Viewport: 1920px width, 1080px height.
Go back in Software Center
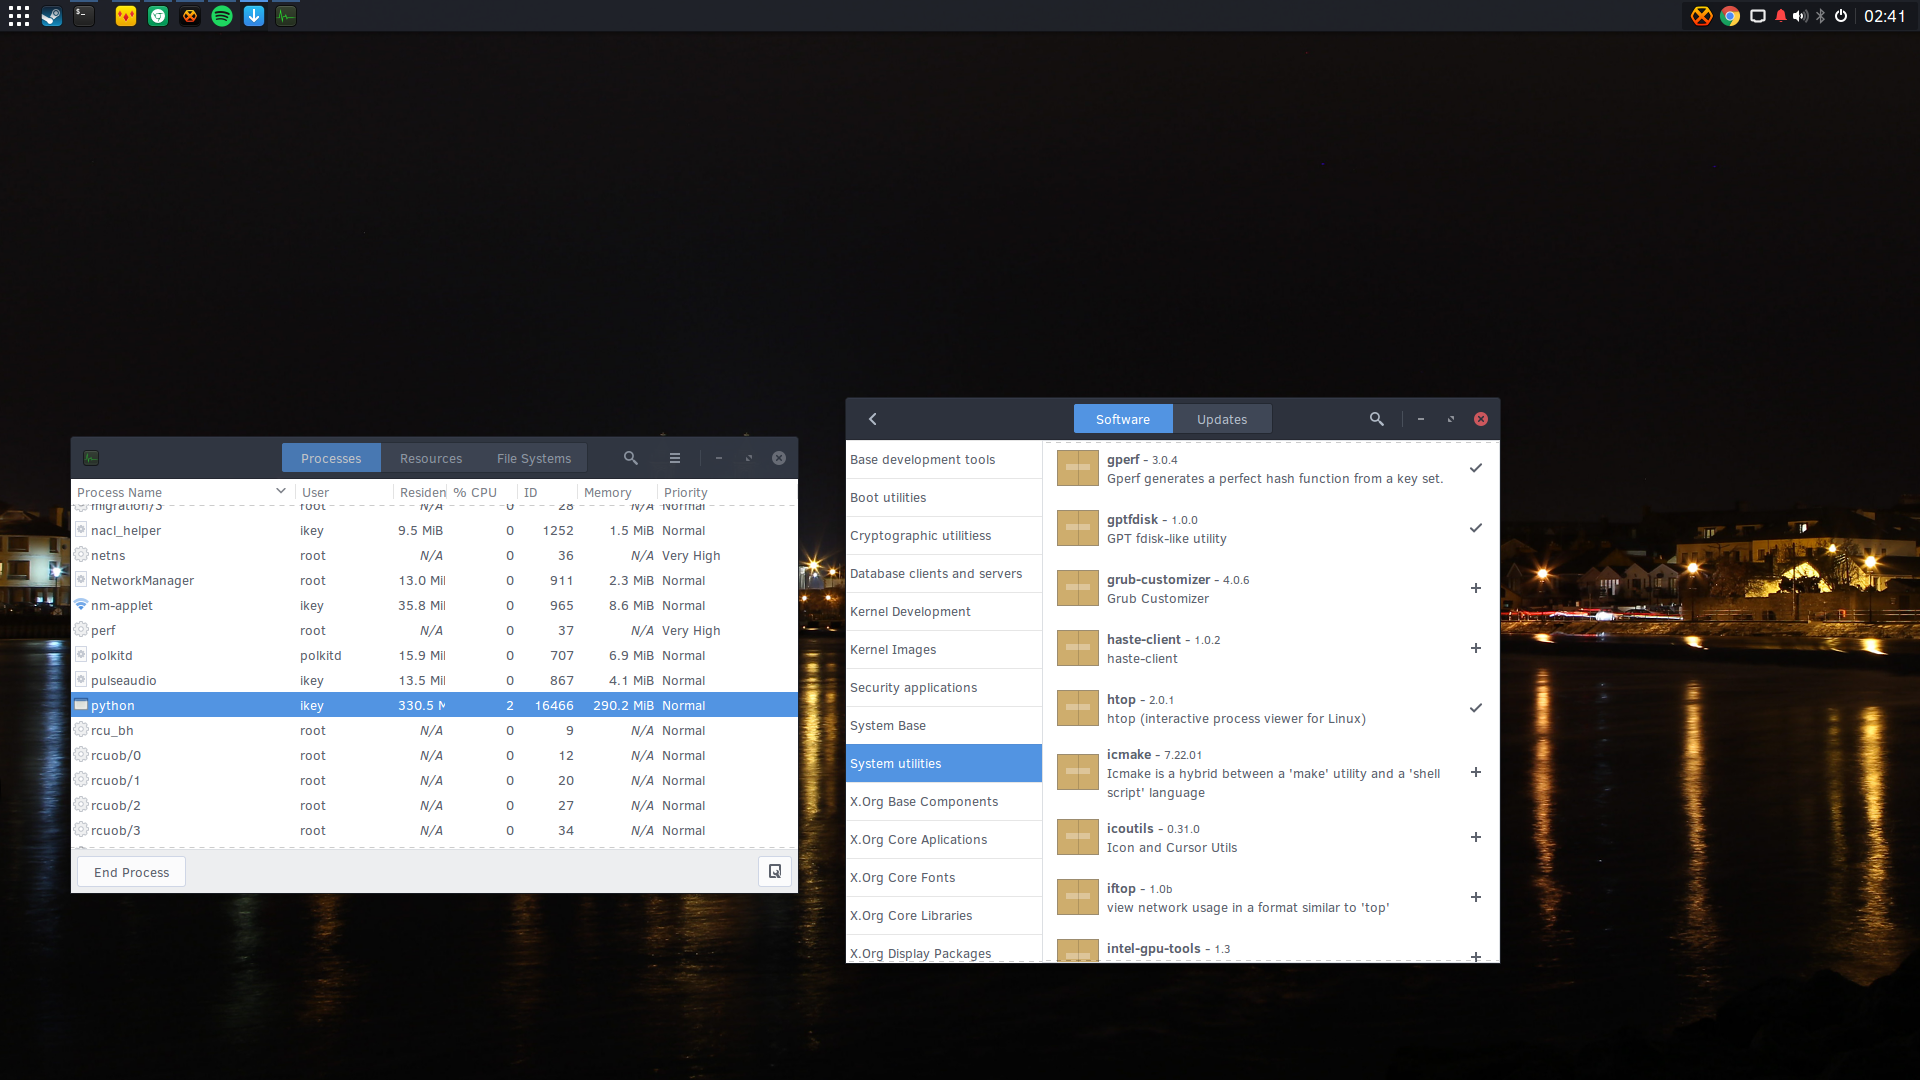pos(873,419)
